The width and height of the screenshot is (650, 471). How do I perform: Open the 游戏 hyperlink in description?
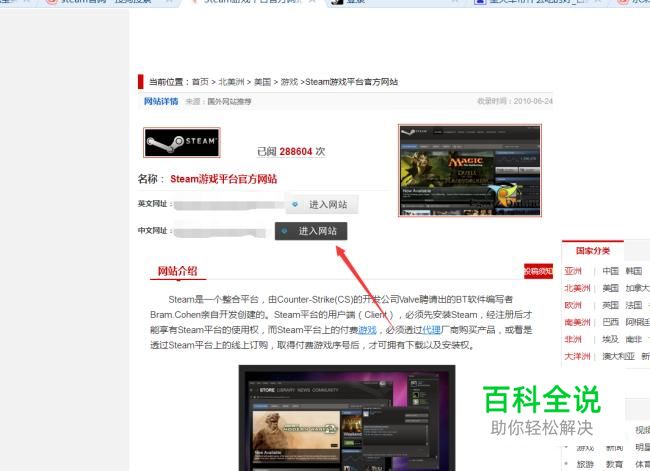coord(367,330)
